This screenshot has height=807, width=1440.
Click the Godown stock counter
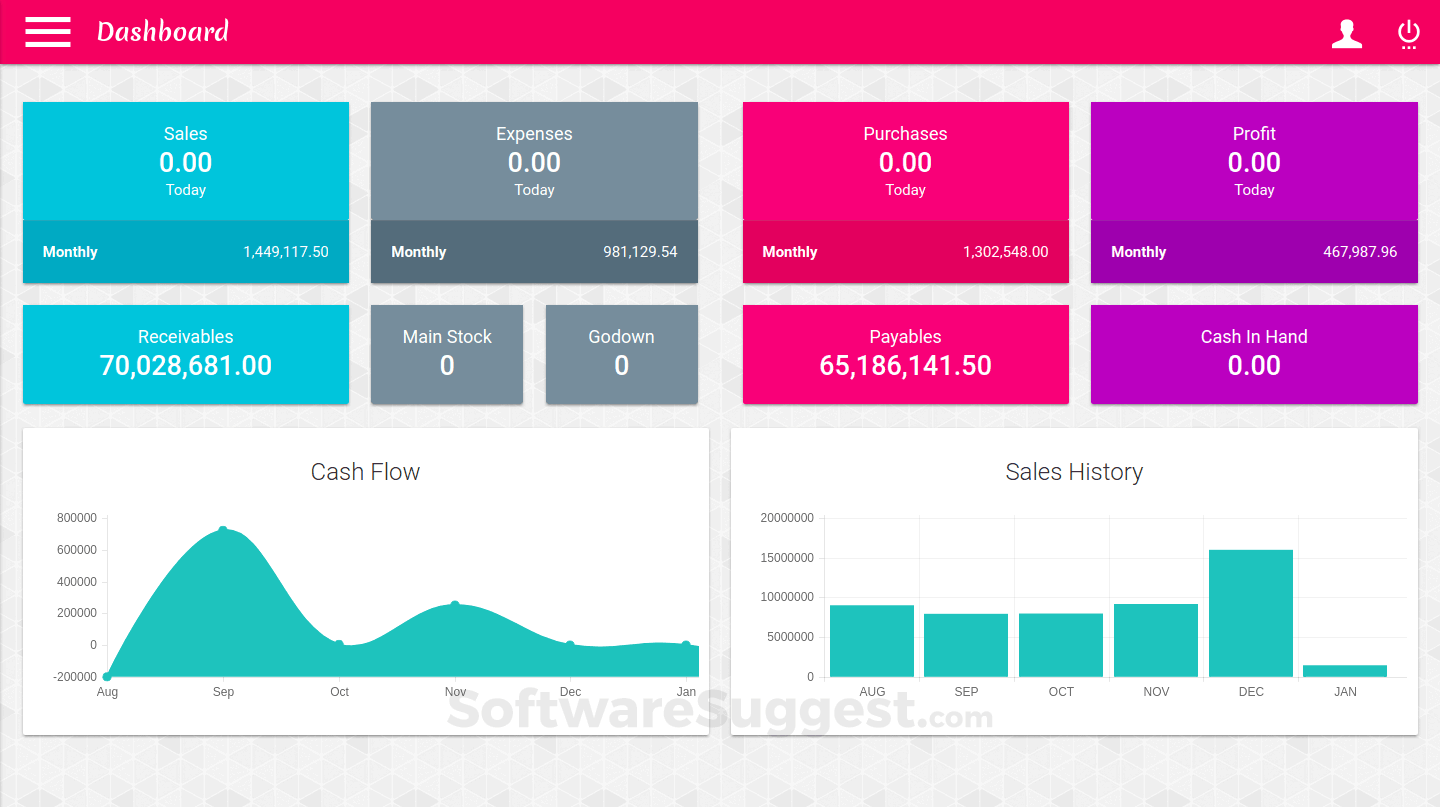pos(621,353)
